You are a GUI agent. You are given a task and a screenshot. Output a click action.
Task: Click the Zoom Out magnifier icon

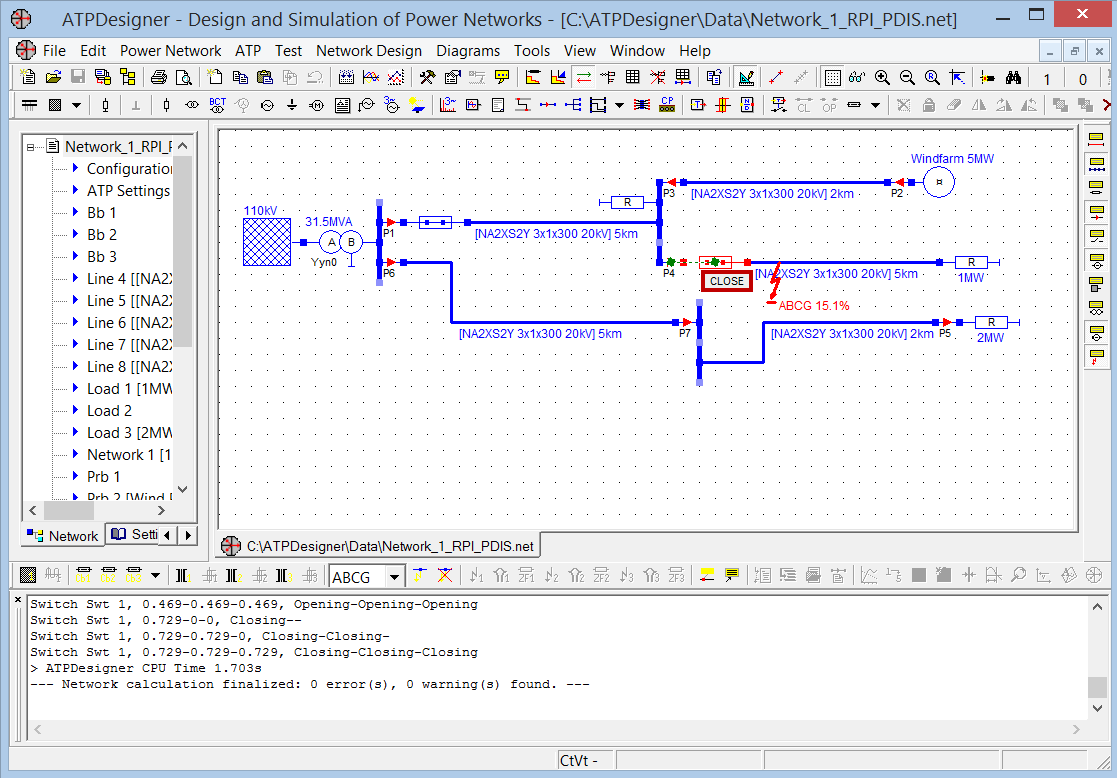pos(907,77)
